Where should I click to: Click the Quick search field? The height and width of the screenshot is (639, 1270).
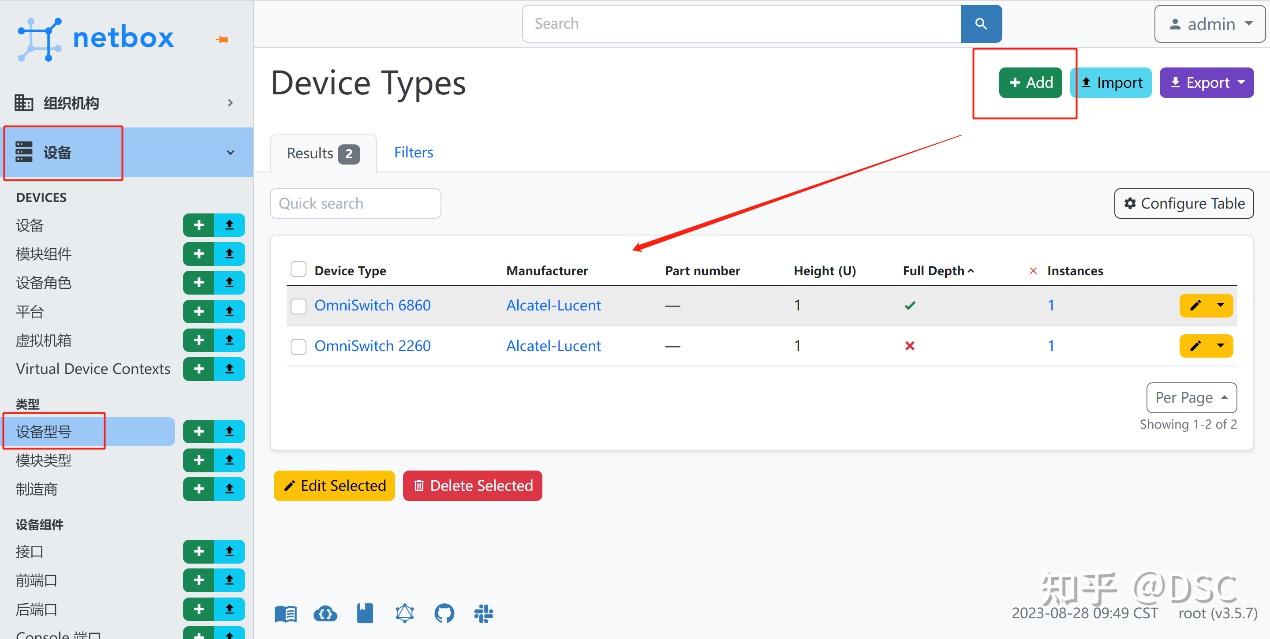click(x=355, y=203)
